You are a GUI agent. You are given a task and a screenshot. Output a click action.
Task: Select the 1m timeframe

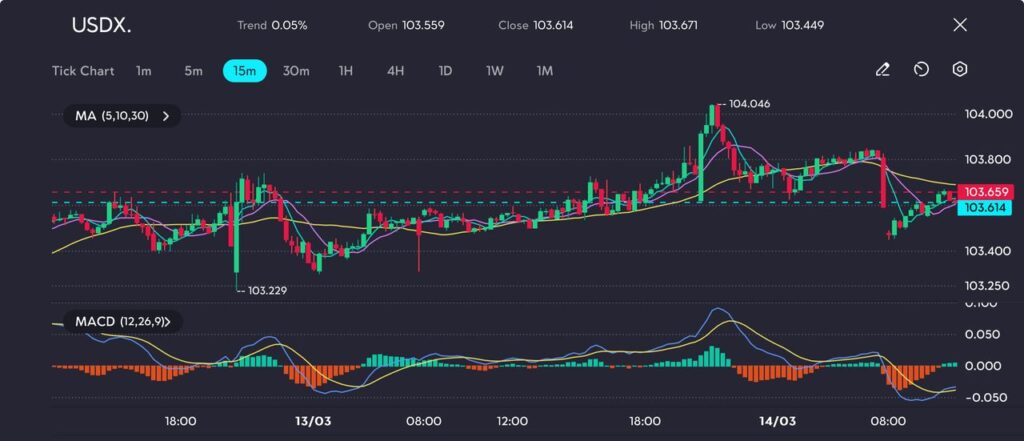click(144, 71)
